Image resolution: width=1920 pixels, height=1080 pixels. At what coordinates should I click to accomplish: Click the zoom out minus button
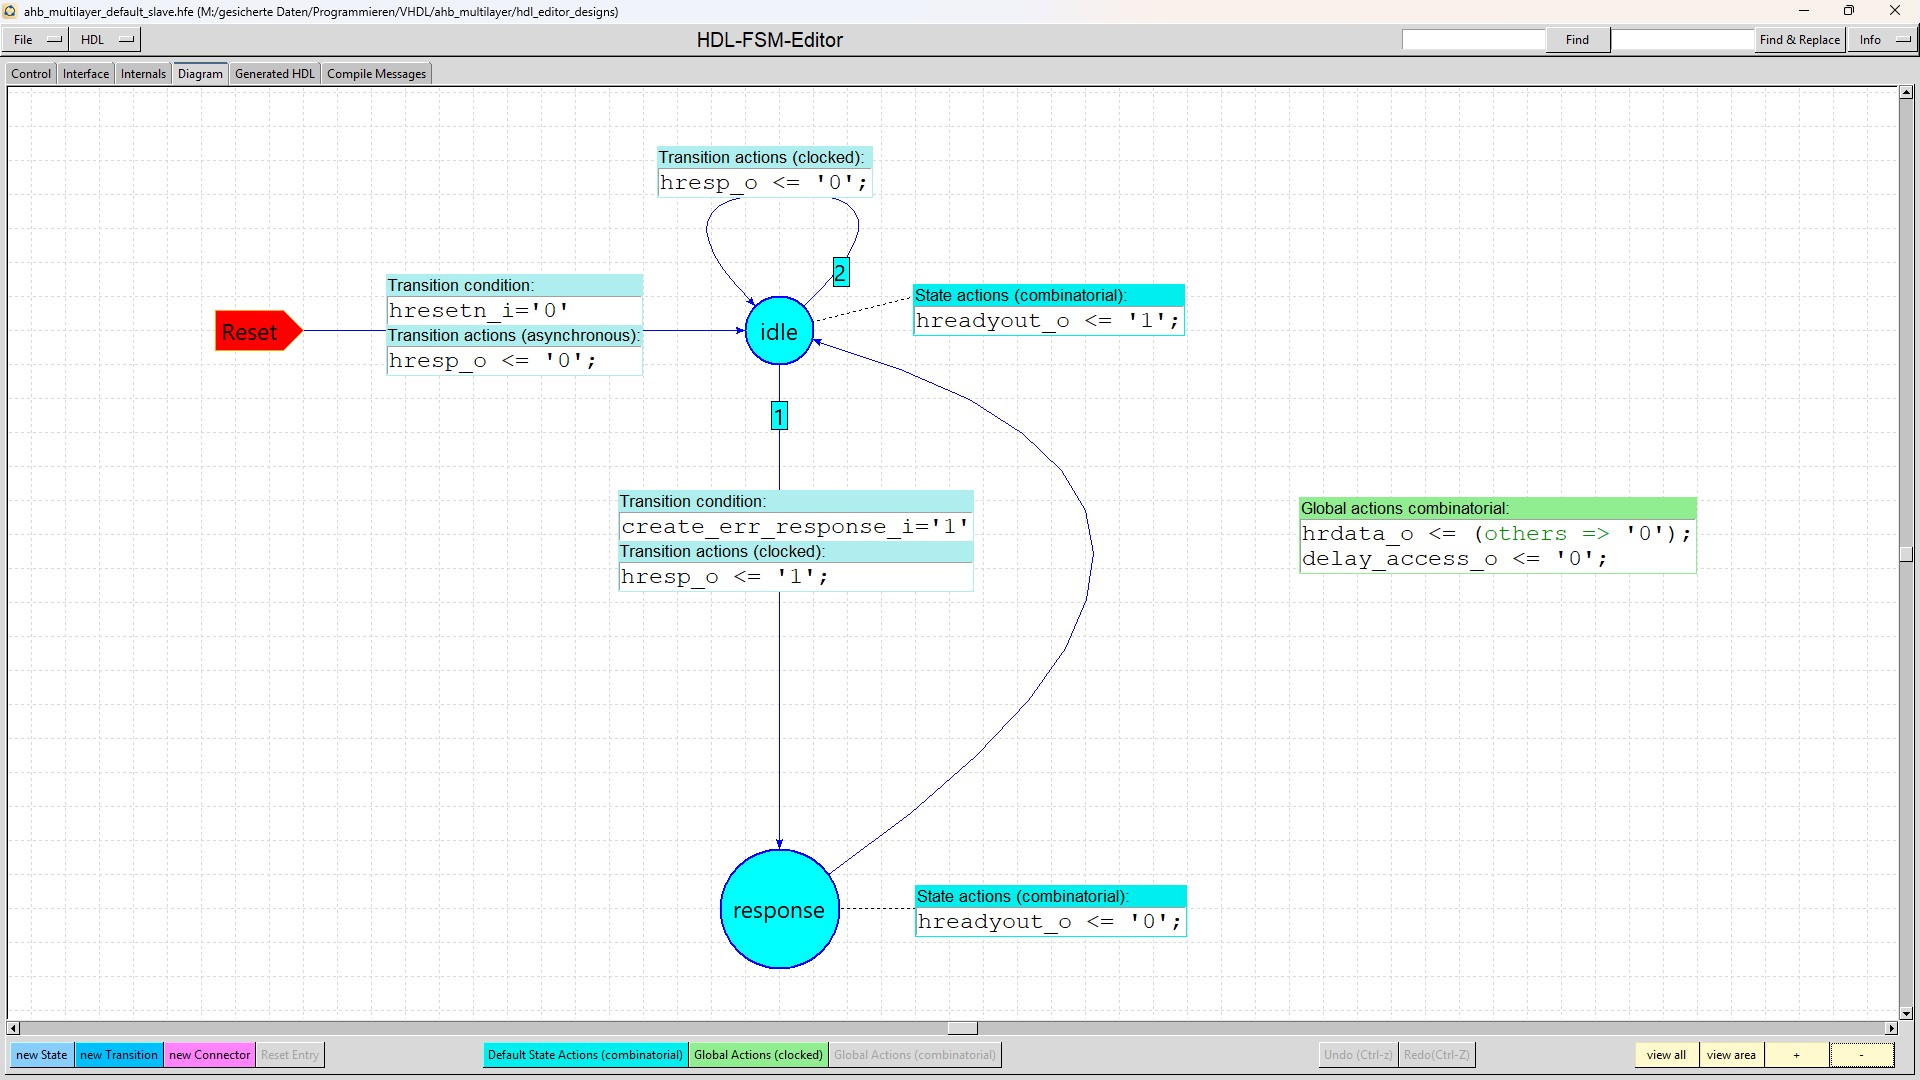(x=1861, y=1055)
